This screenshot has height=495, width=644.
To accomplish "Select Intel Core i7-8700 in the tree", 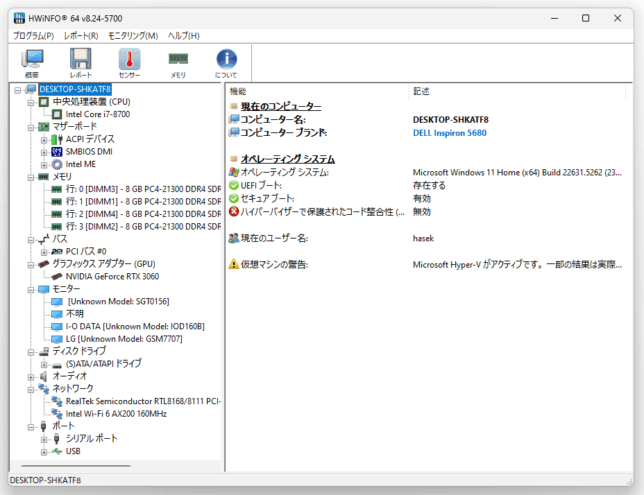I will [x=97, y=114].
